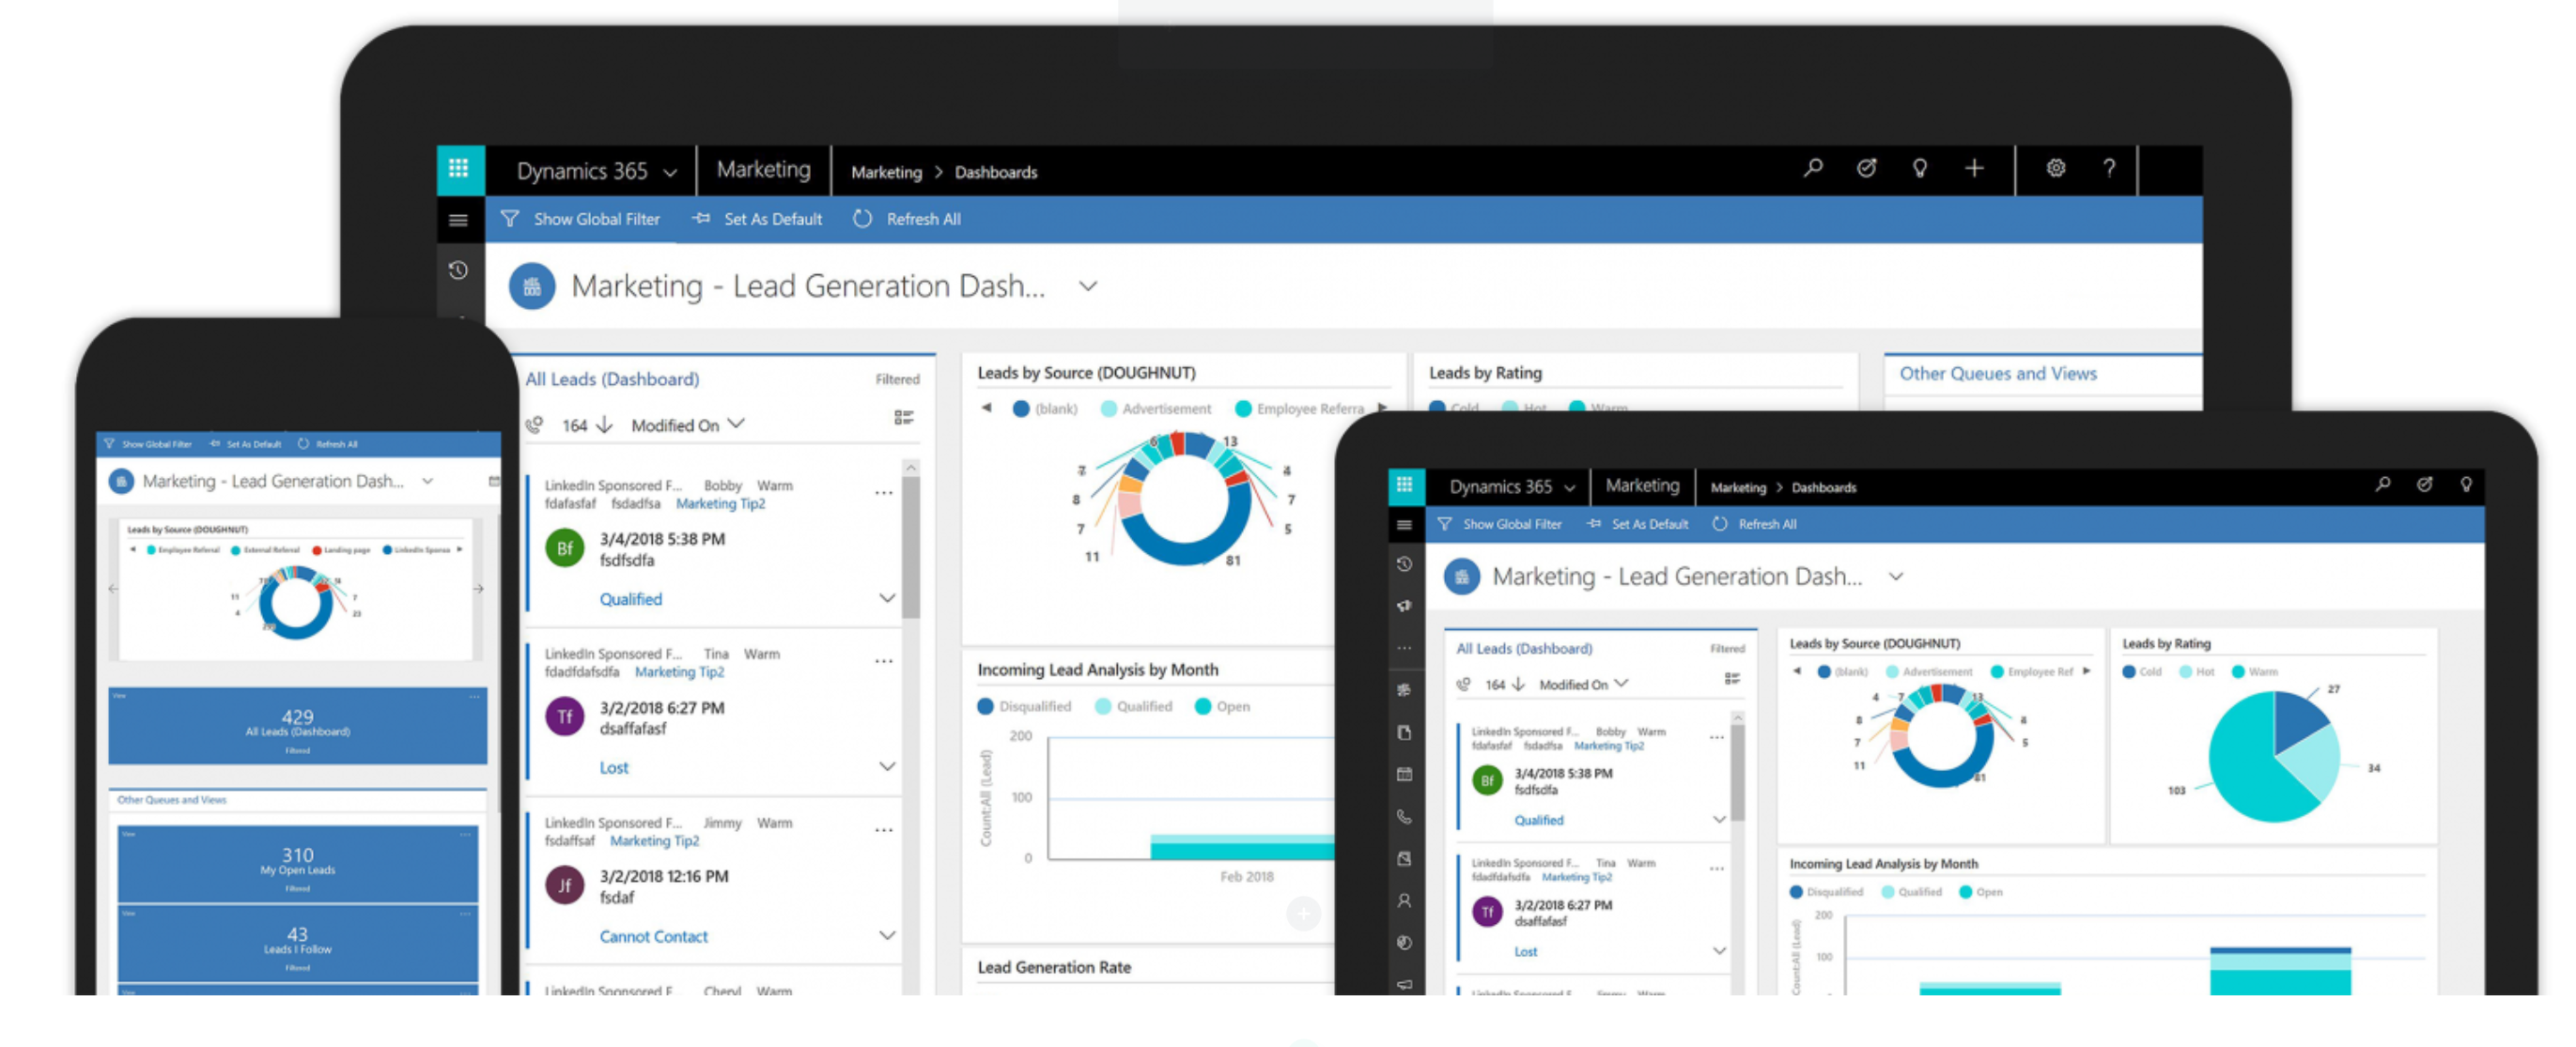Toggle Landing page legend on phone
Screen dimensions: 2576x1047
click(x=341, y=550)
